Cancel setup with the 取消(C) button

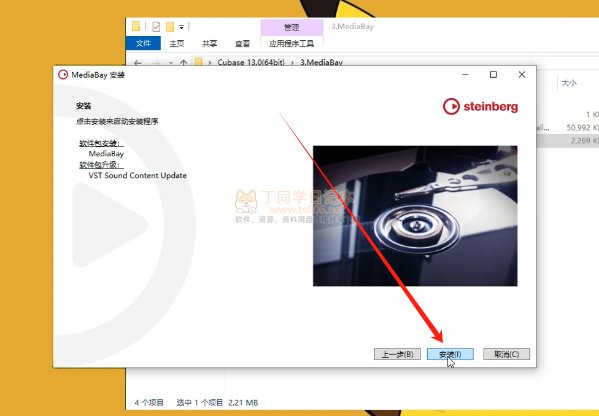point(507,354)
